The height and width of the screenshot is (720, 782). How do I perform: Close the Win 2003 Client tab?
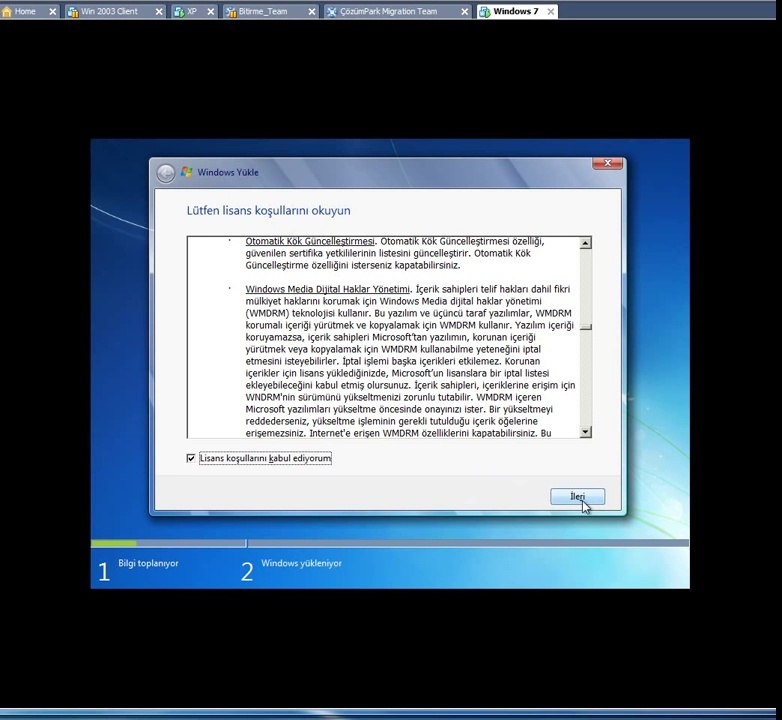pyautogui.click(x=159, y=11)
